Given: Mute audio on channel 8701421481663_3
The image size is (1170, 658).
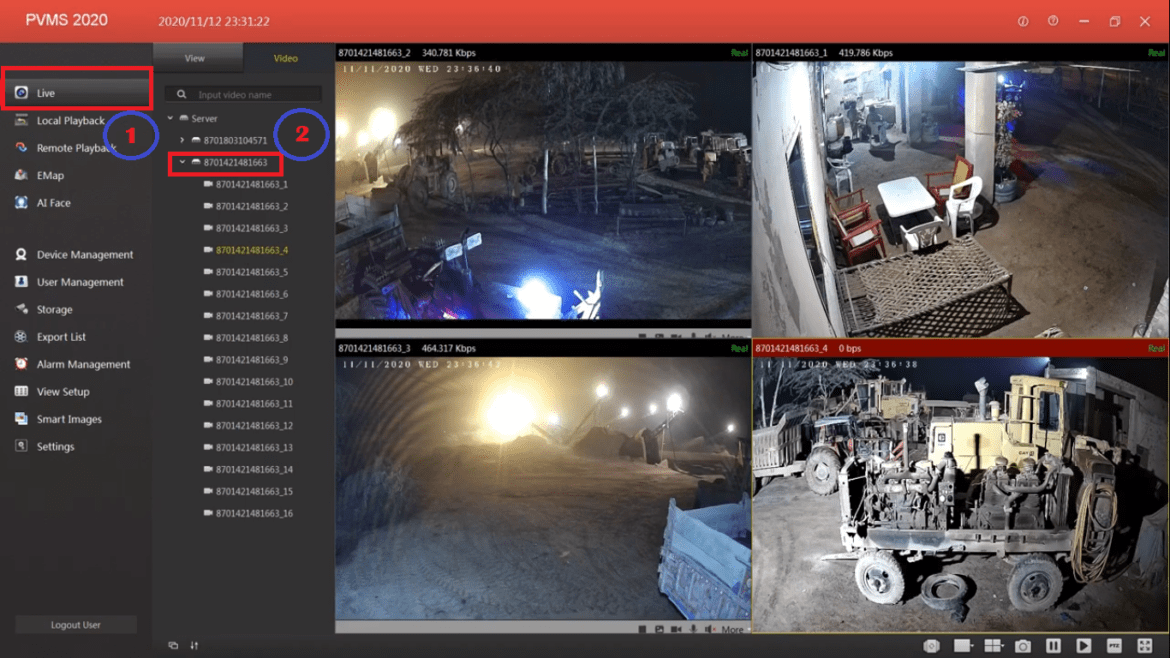Looking at the screenshot, I should (711, 627).
